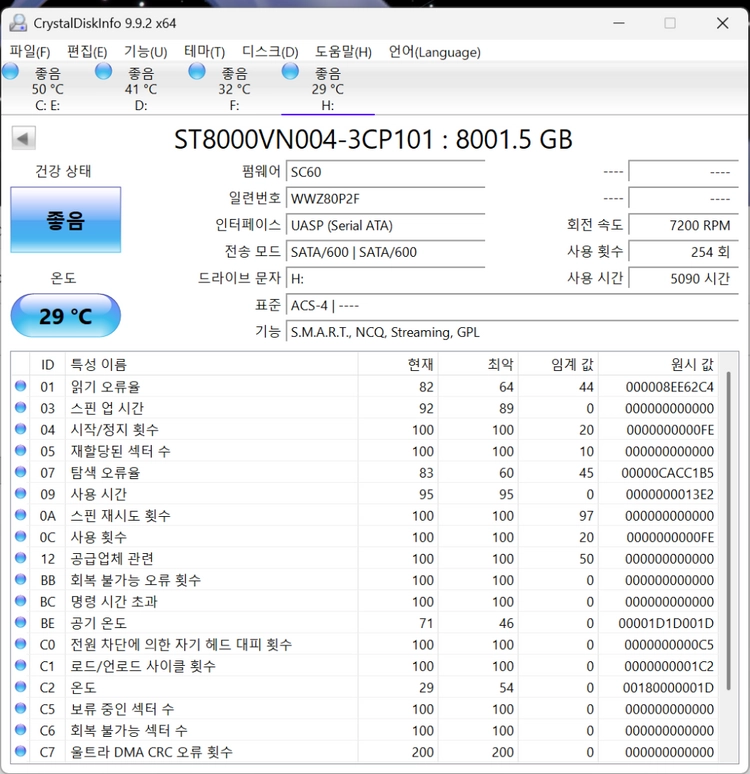Click the status dot for 12 공급업체 관련

(20, 558)
